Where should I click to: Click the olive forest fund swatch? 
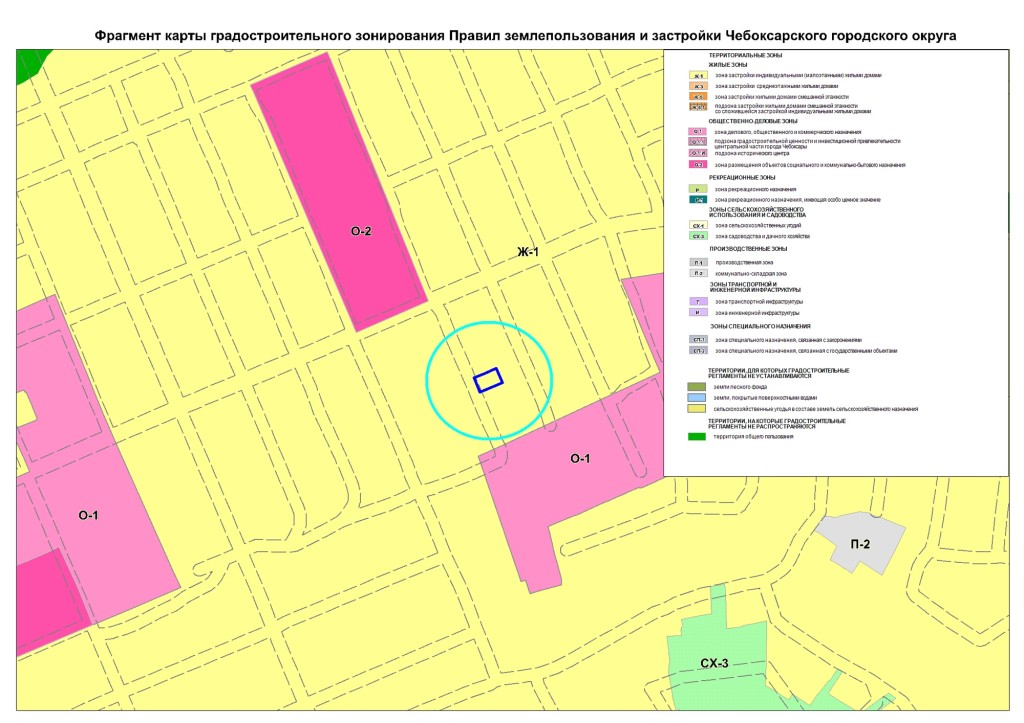point(697,387)
